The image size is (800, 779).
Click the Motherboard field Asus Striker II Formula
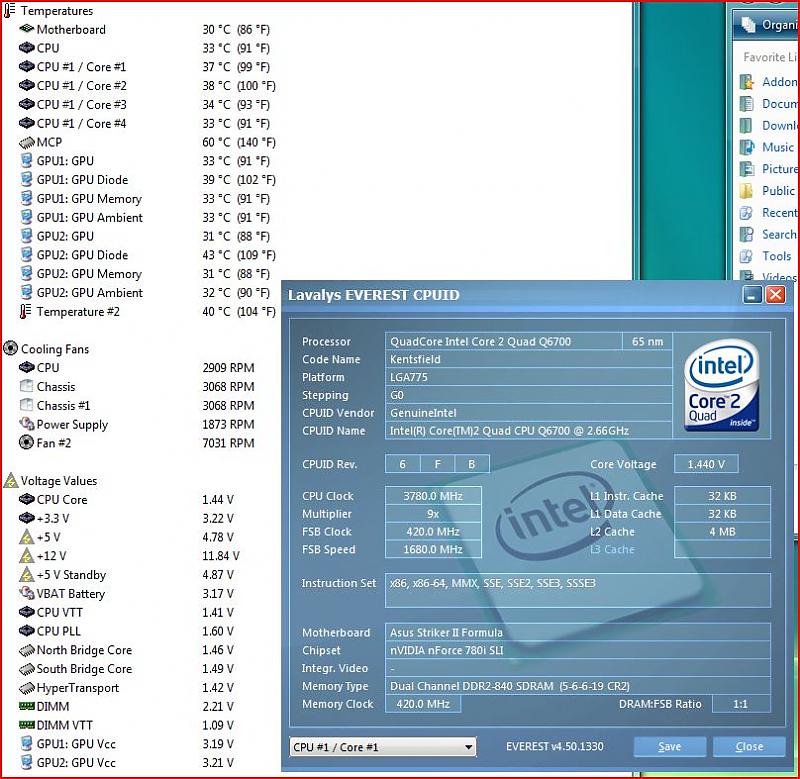578,633
